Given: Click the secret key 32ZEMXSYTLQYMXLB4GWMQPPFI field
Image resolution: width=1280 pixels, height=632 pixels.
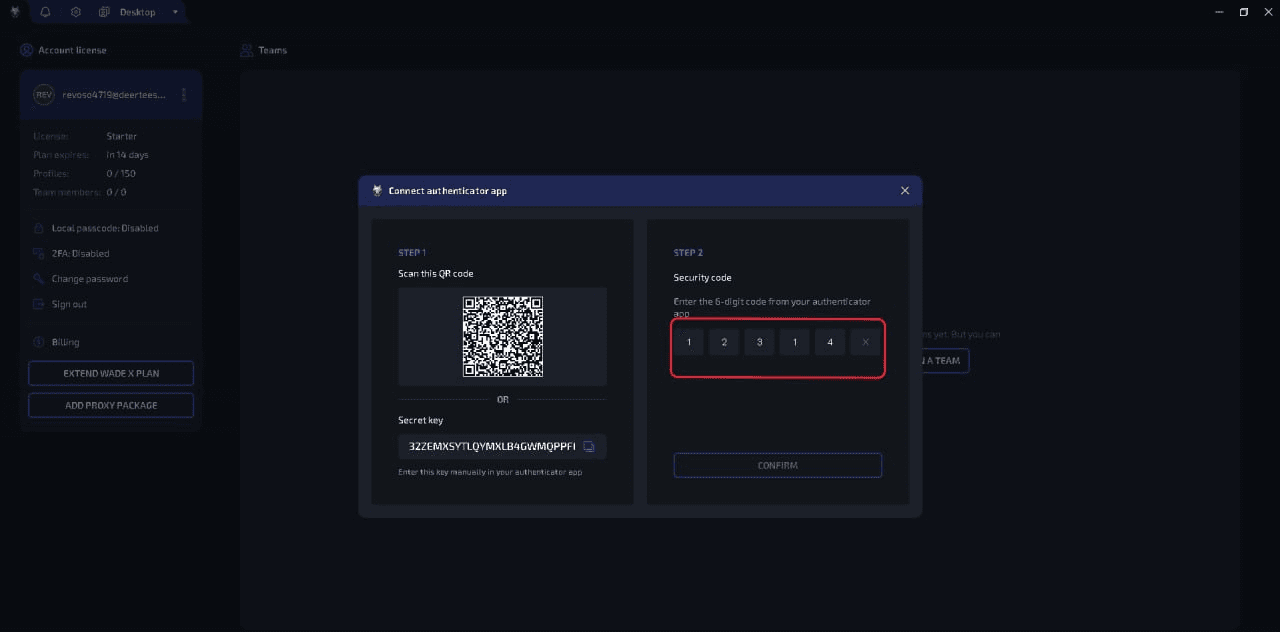Looking at the screenshot, I should tap(502, 446).
